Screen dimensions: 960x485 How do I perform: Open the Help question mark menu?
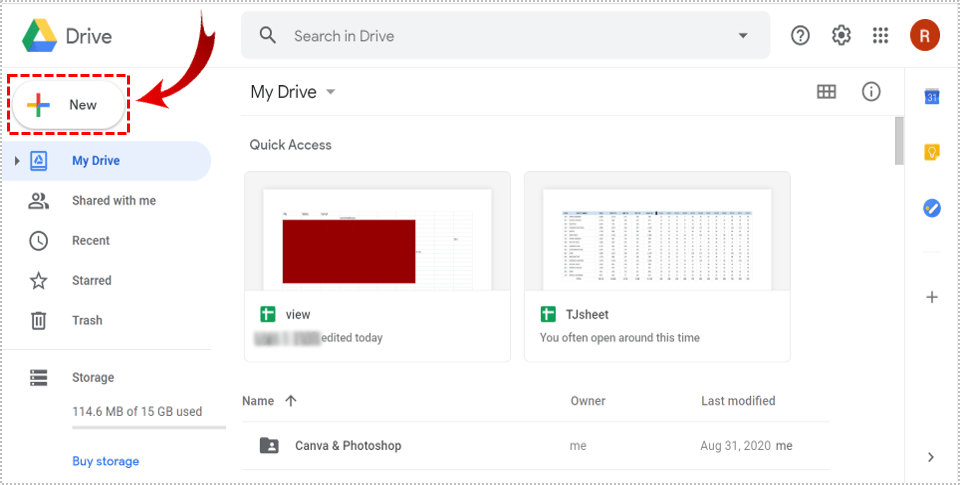click(800, 36)
